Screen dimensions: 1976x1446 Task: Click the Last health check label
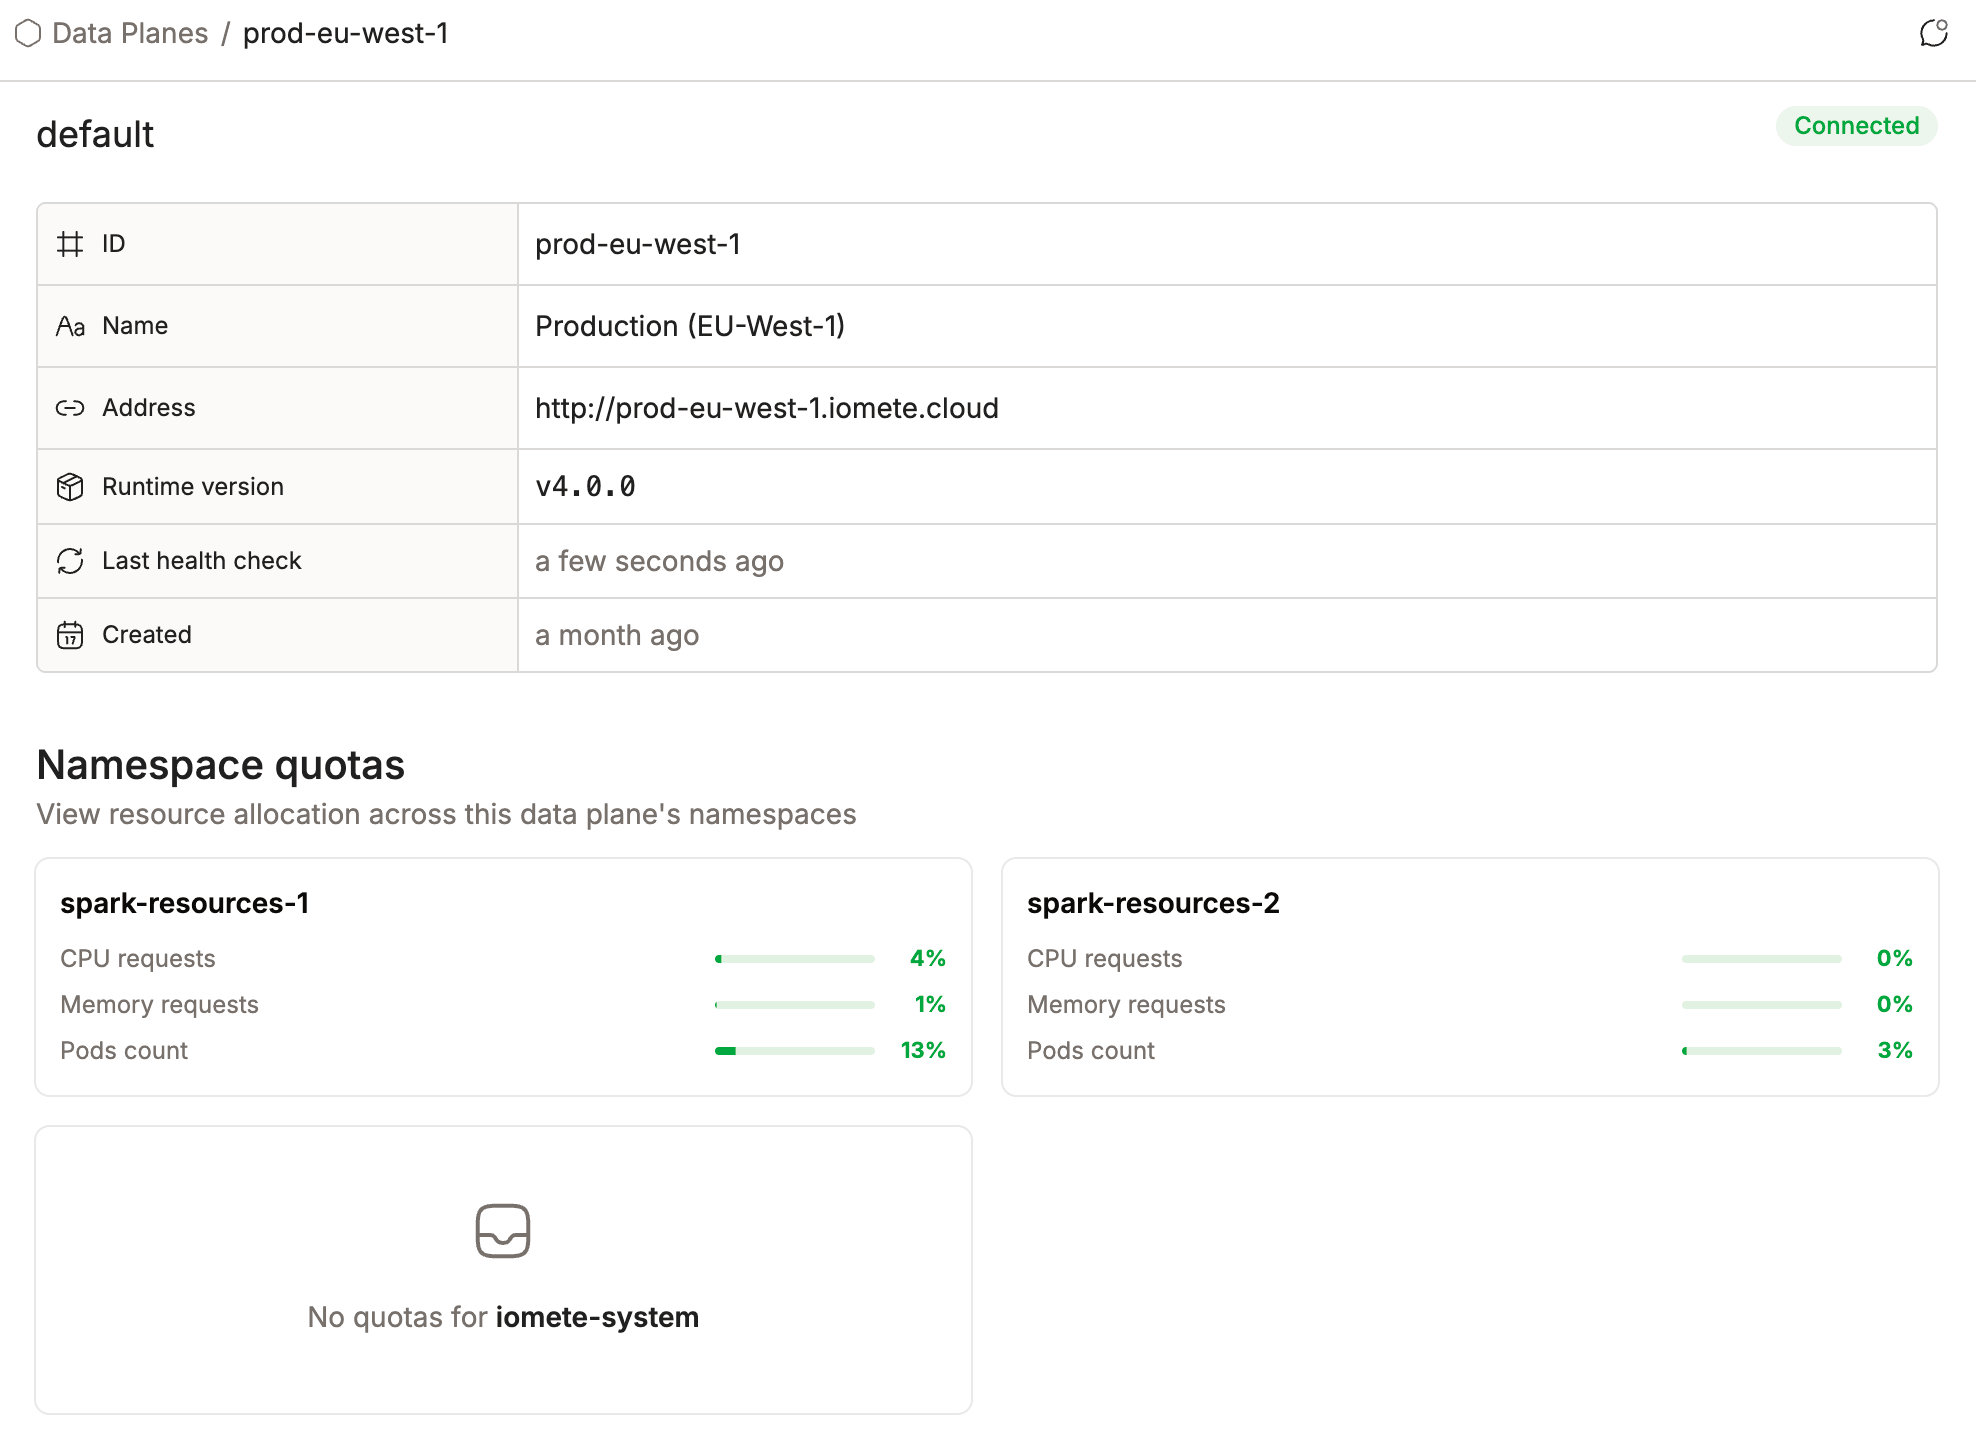202,561
